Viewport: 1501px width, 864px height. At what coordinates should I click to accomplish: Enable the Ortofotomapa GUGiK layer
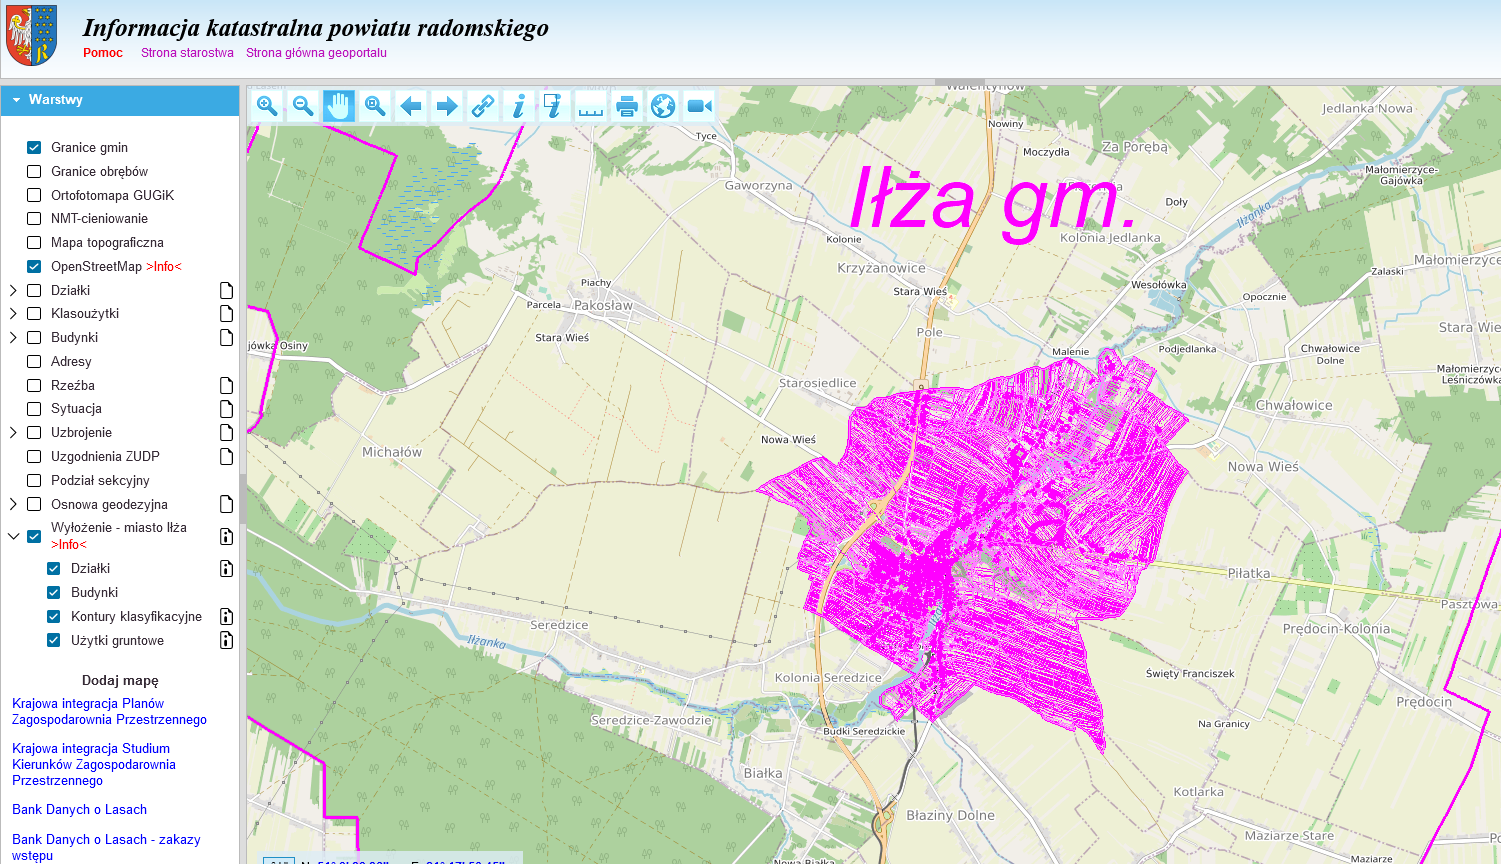(34, 195)
